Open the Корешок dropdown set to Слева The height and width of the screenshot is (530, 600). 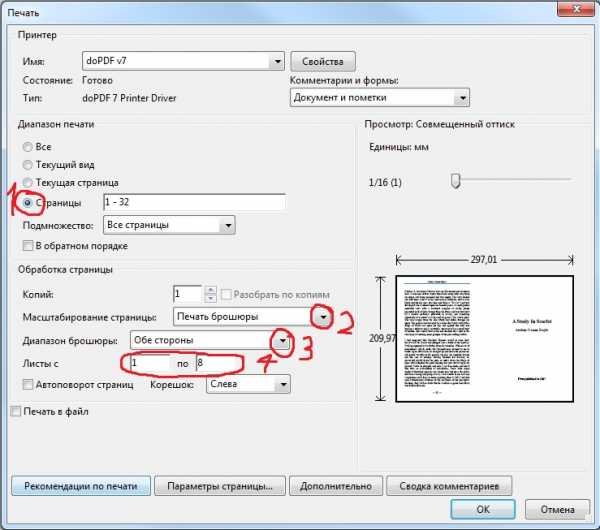(283, 384)
